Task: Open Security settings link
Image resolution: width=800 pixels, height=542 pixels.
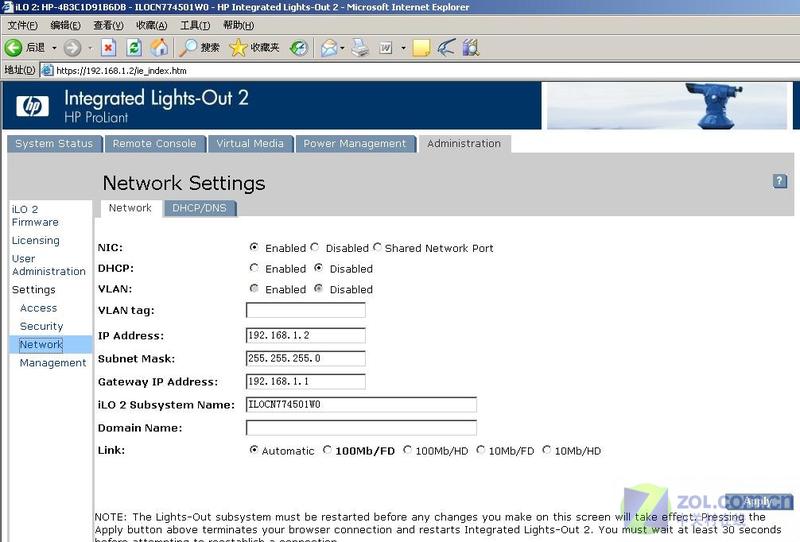Action: pyautogui.click(x=41, y=326)
